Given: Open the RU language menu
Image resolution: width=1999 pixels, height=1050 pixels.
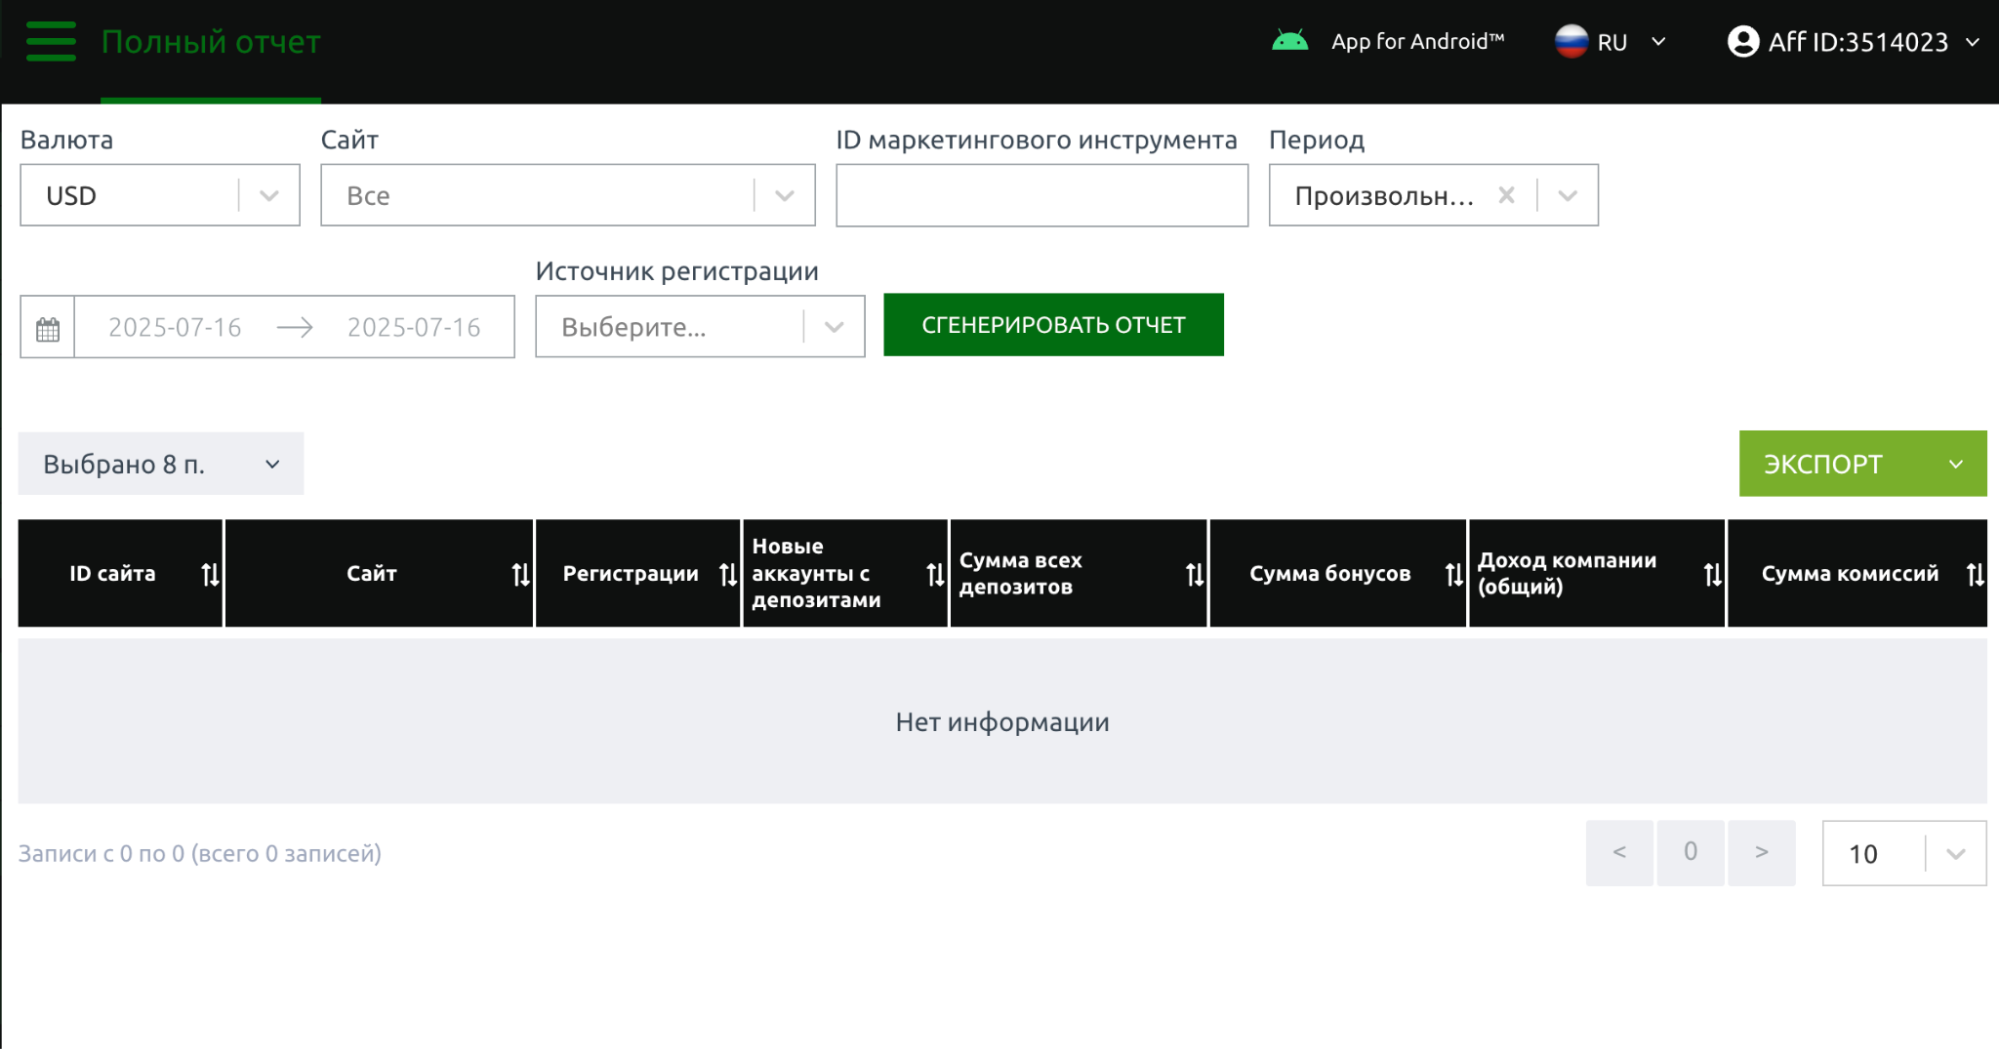Looking at the screenshot, I should click(1611, 42).
